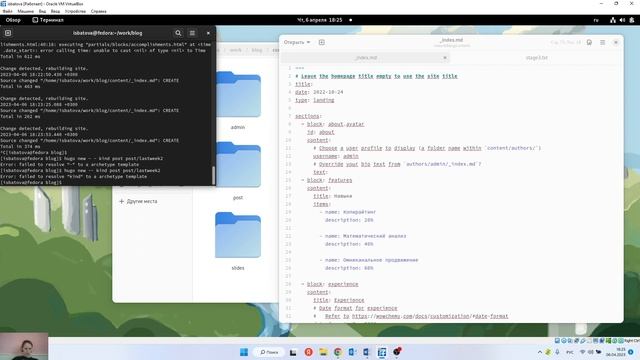Close the terminal window
The height and width of the screenshot is (360, 640).
pyautogui.click(x=208, y=33)
